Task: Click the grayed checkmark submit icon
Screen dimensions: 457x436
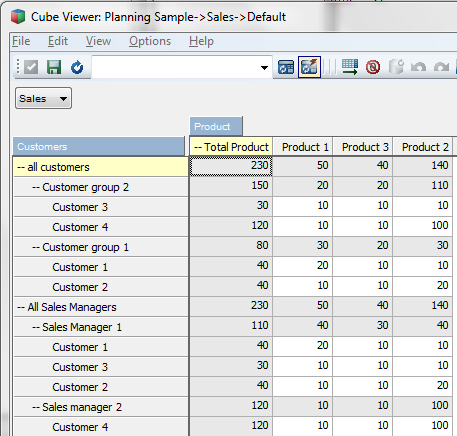Action: coord(31,67)
